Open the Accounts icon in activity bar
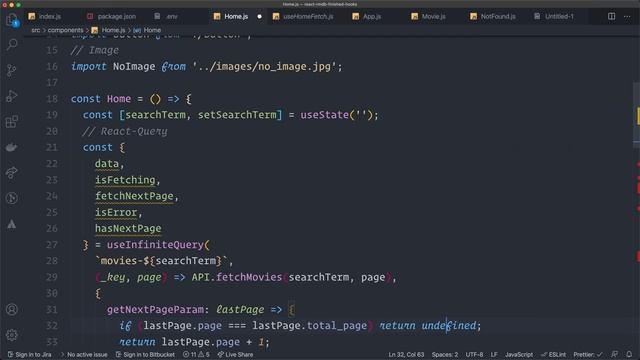640x360 pixels. pos(12,309)
